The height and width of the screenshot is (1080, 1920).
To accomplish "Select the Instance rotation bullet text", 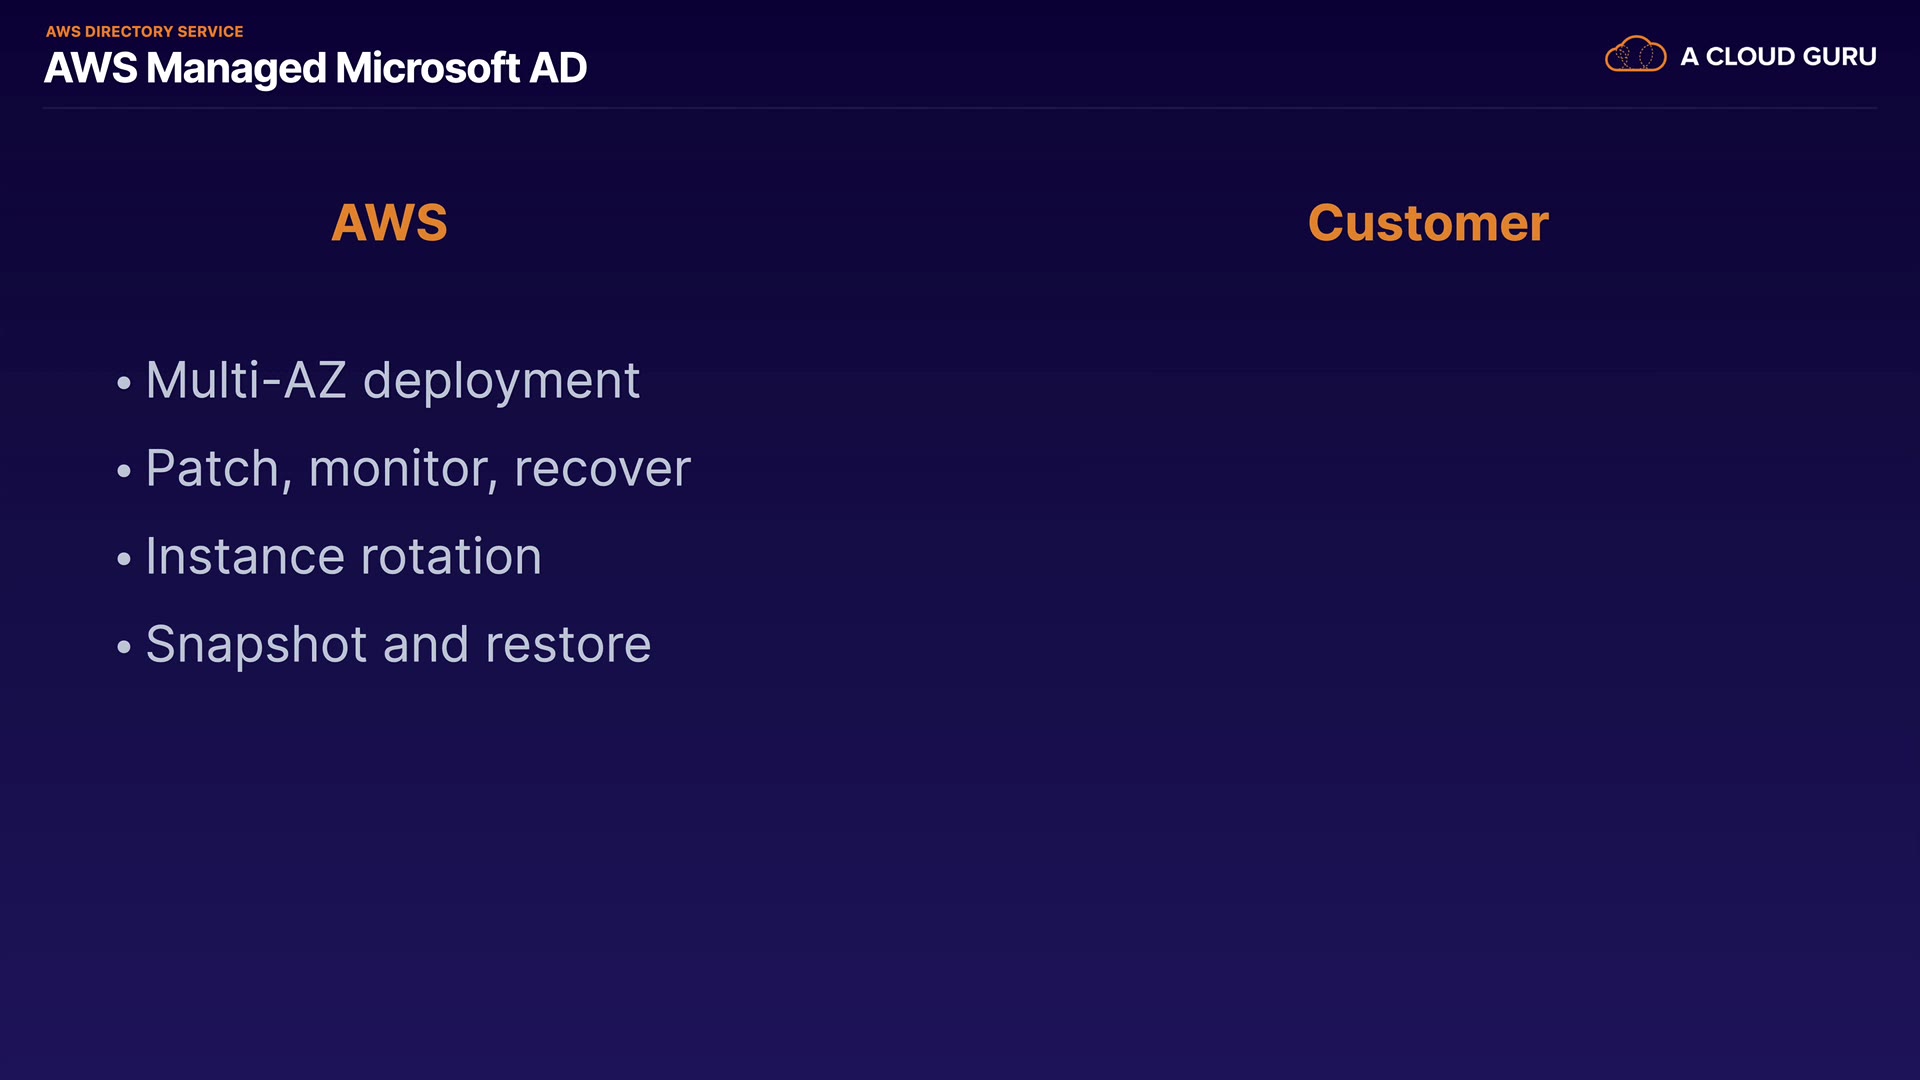I will pyautogui.click(x=343, y=557).
